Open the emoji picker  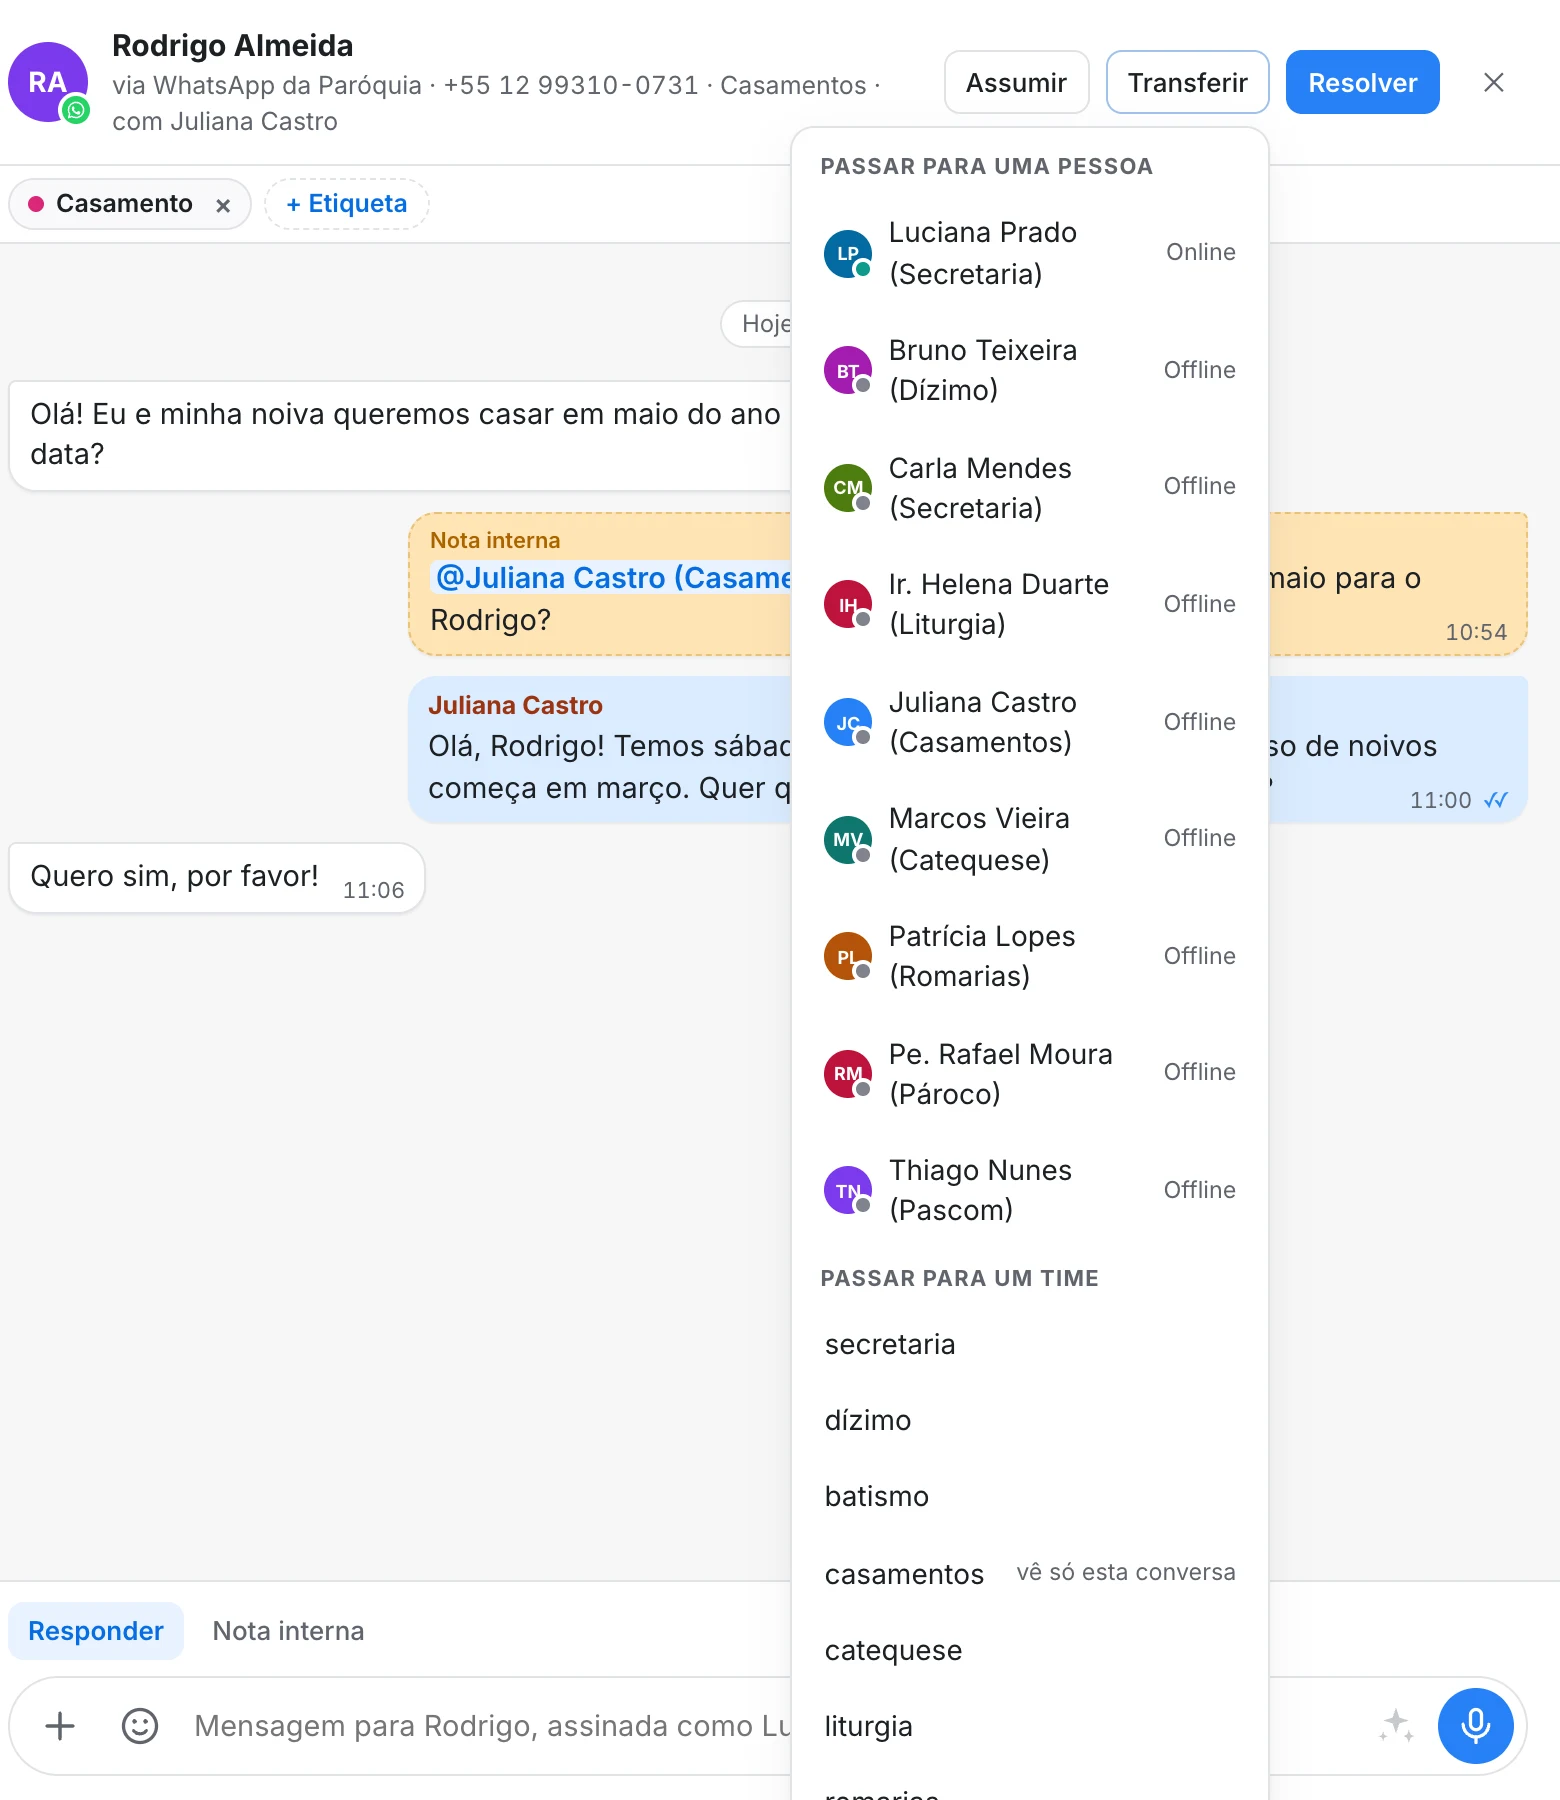140,1726
